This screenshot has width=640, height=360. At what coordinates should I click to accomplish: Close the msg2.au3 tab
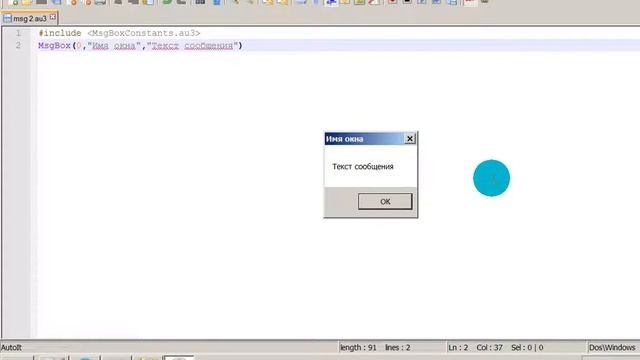pyautogui.click(x=53, y=17)
